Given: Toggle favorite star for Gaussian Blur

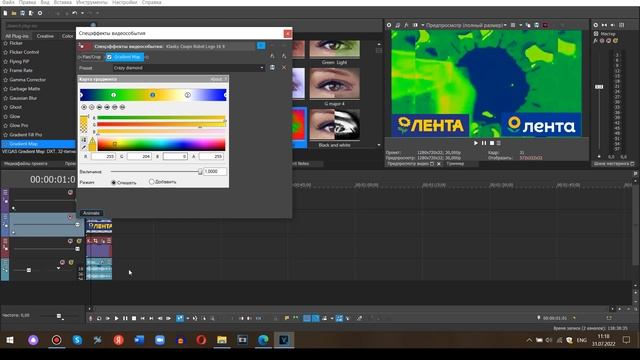Looking at the screenshot, I should click(6, 98).
